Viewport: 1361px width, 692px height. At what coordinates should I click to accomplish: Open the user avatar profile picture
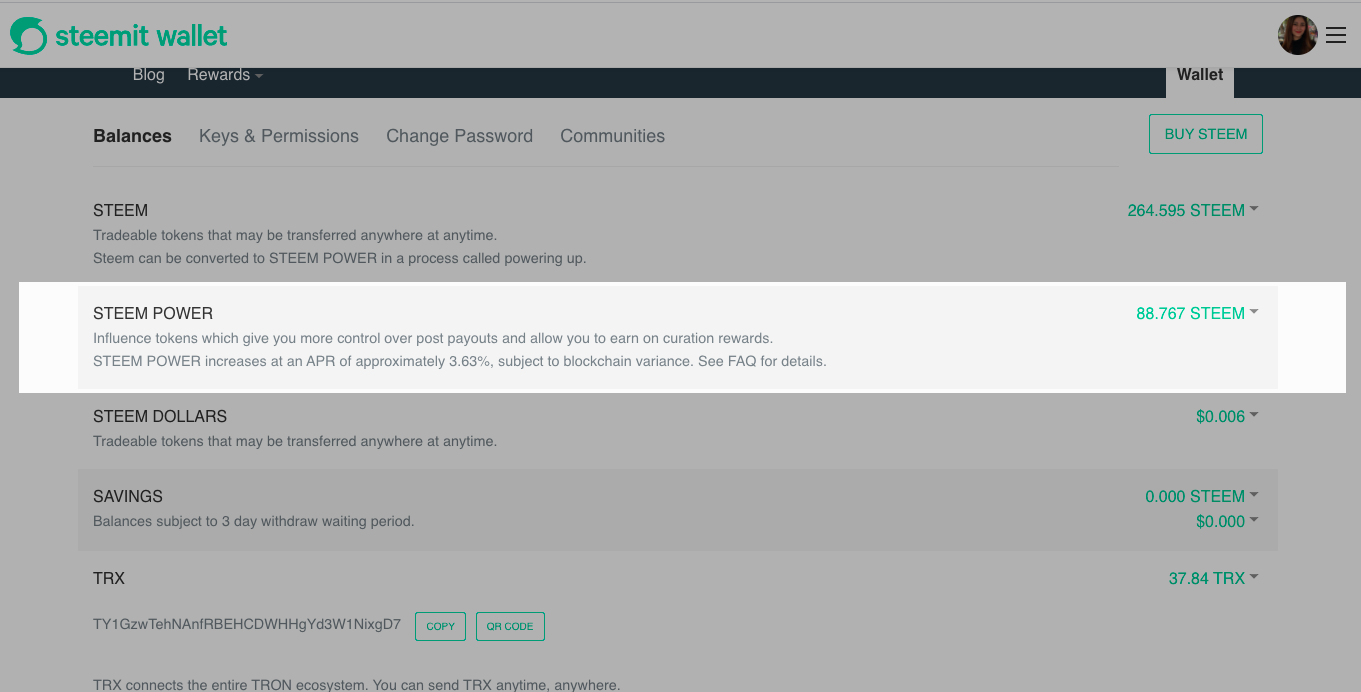1297,35
